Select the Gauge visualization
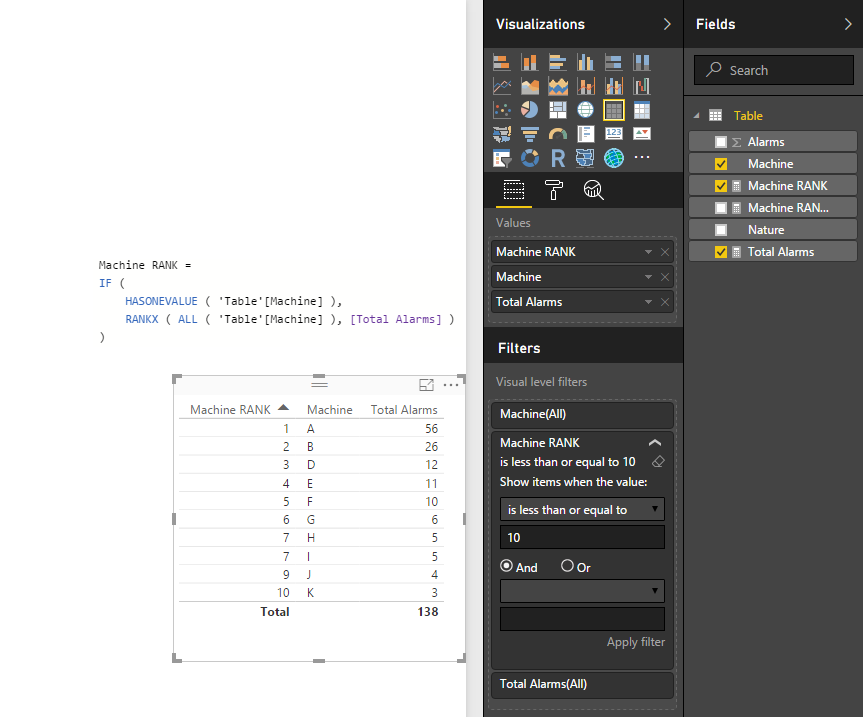The height and width of the screenshot is (717, 863). pos(558,134)
